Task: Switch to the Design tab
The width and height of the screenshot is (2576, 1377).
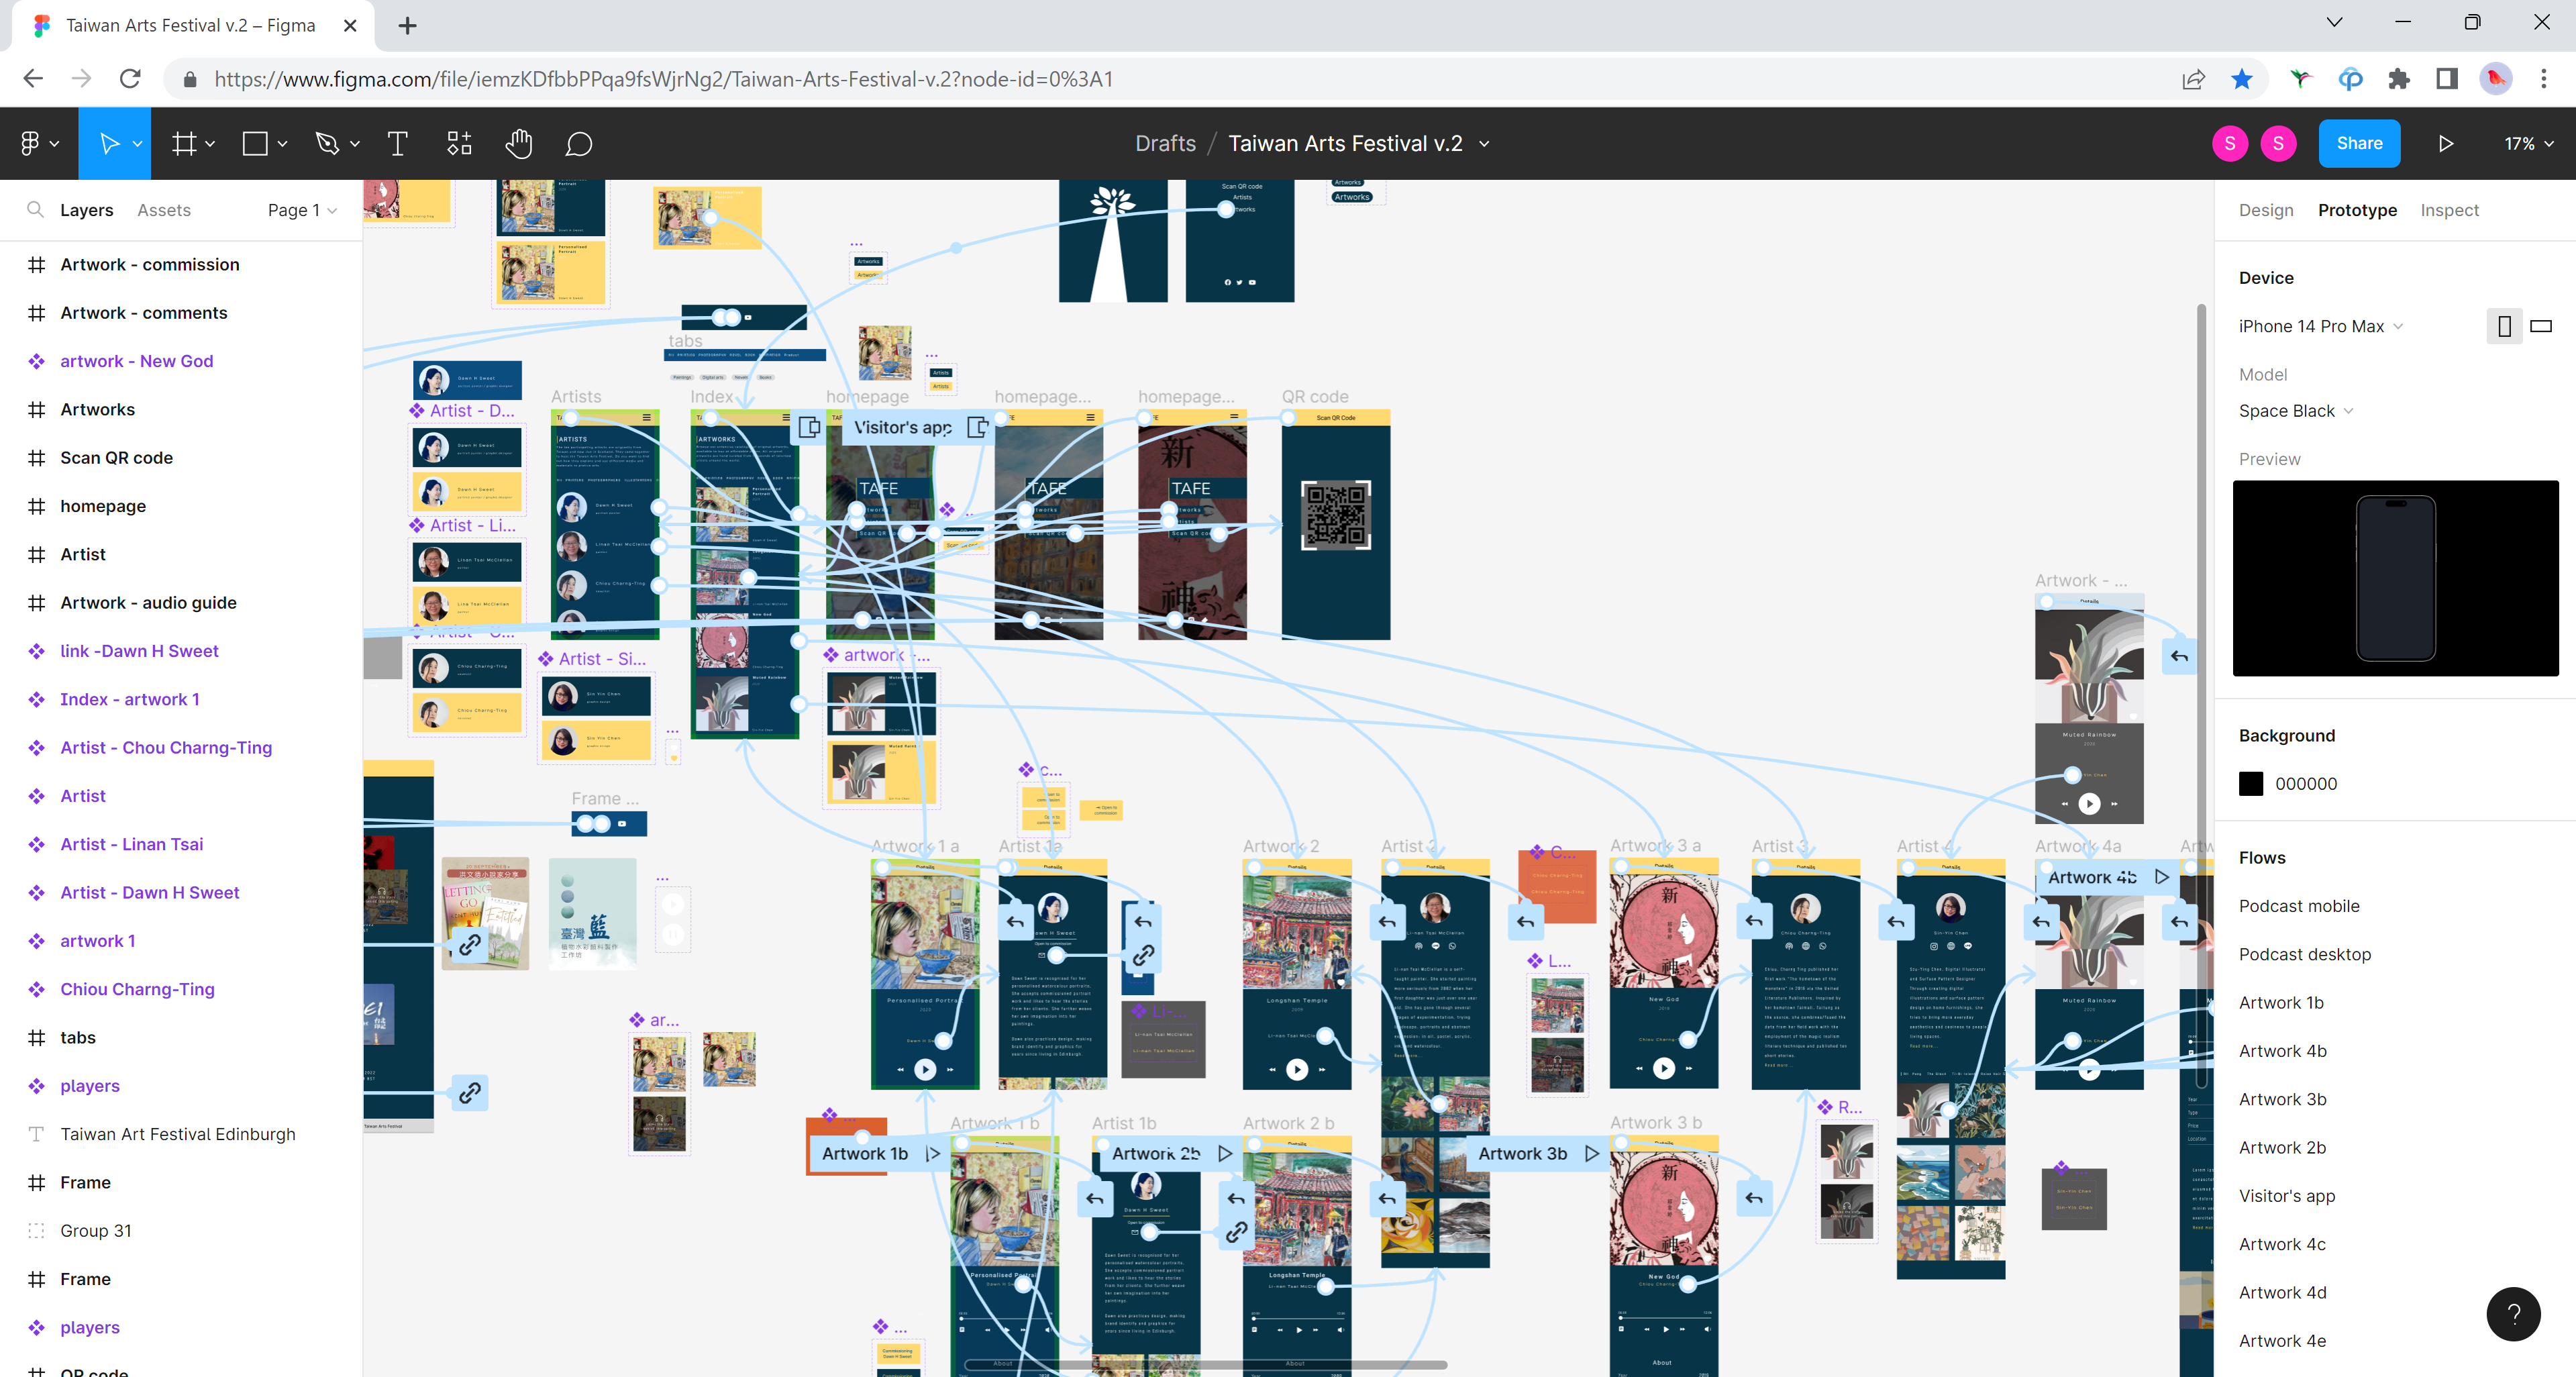Action: pos(2265,210)
